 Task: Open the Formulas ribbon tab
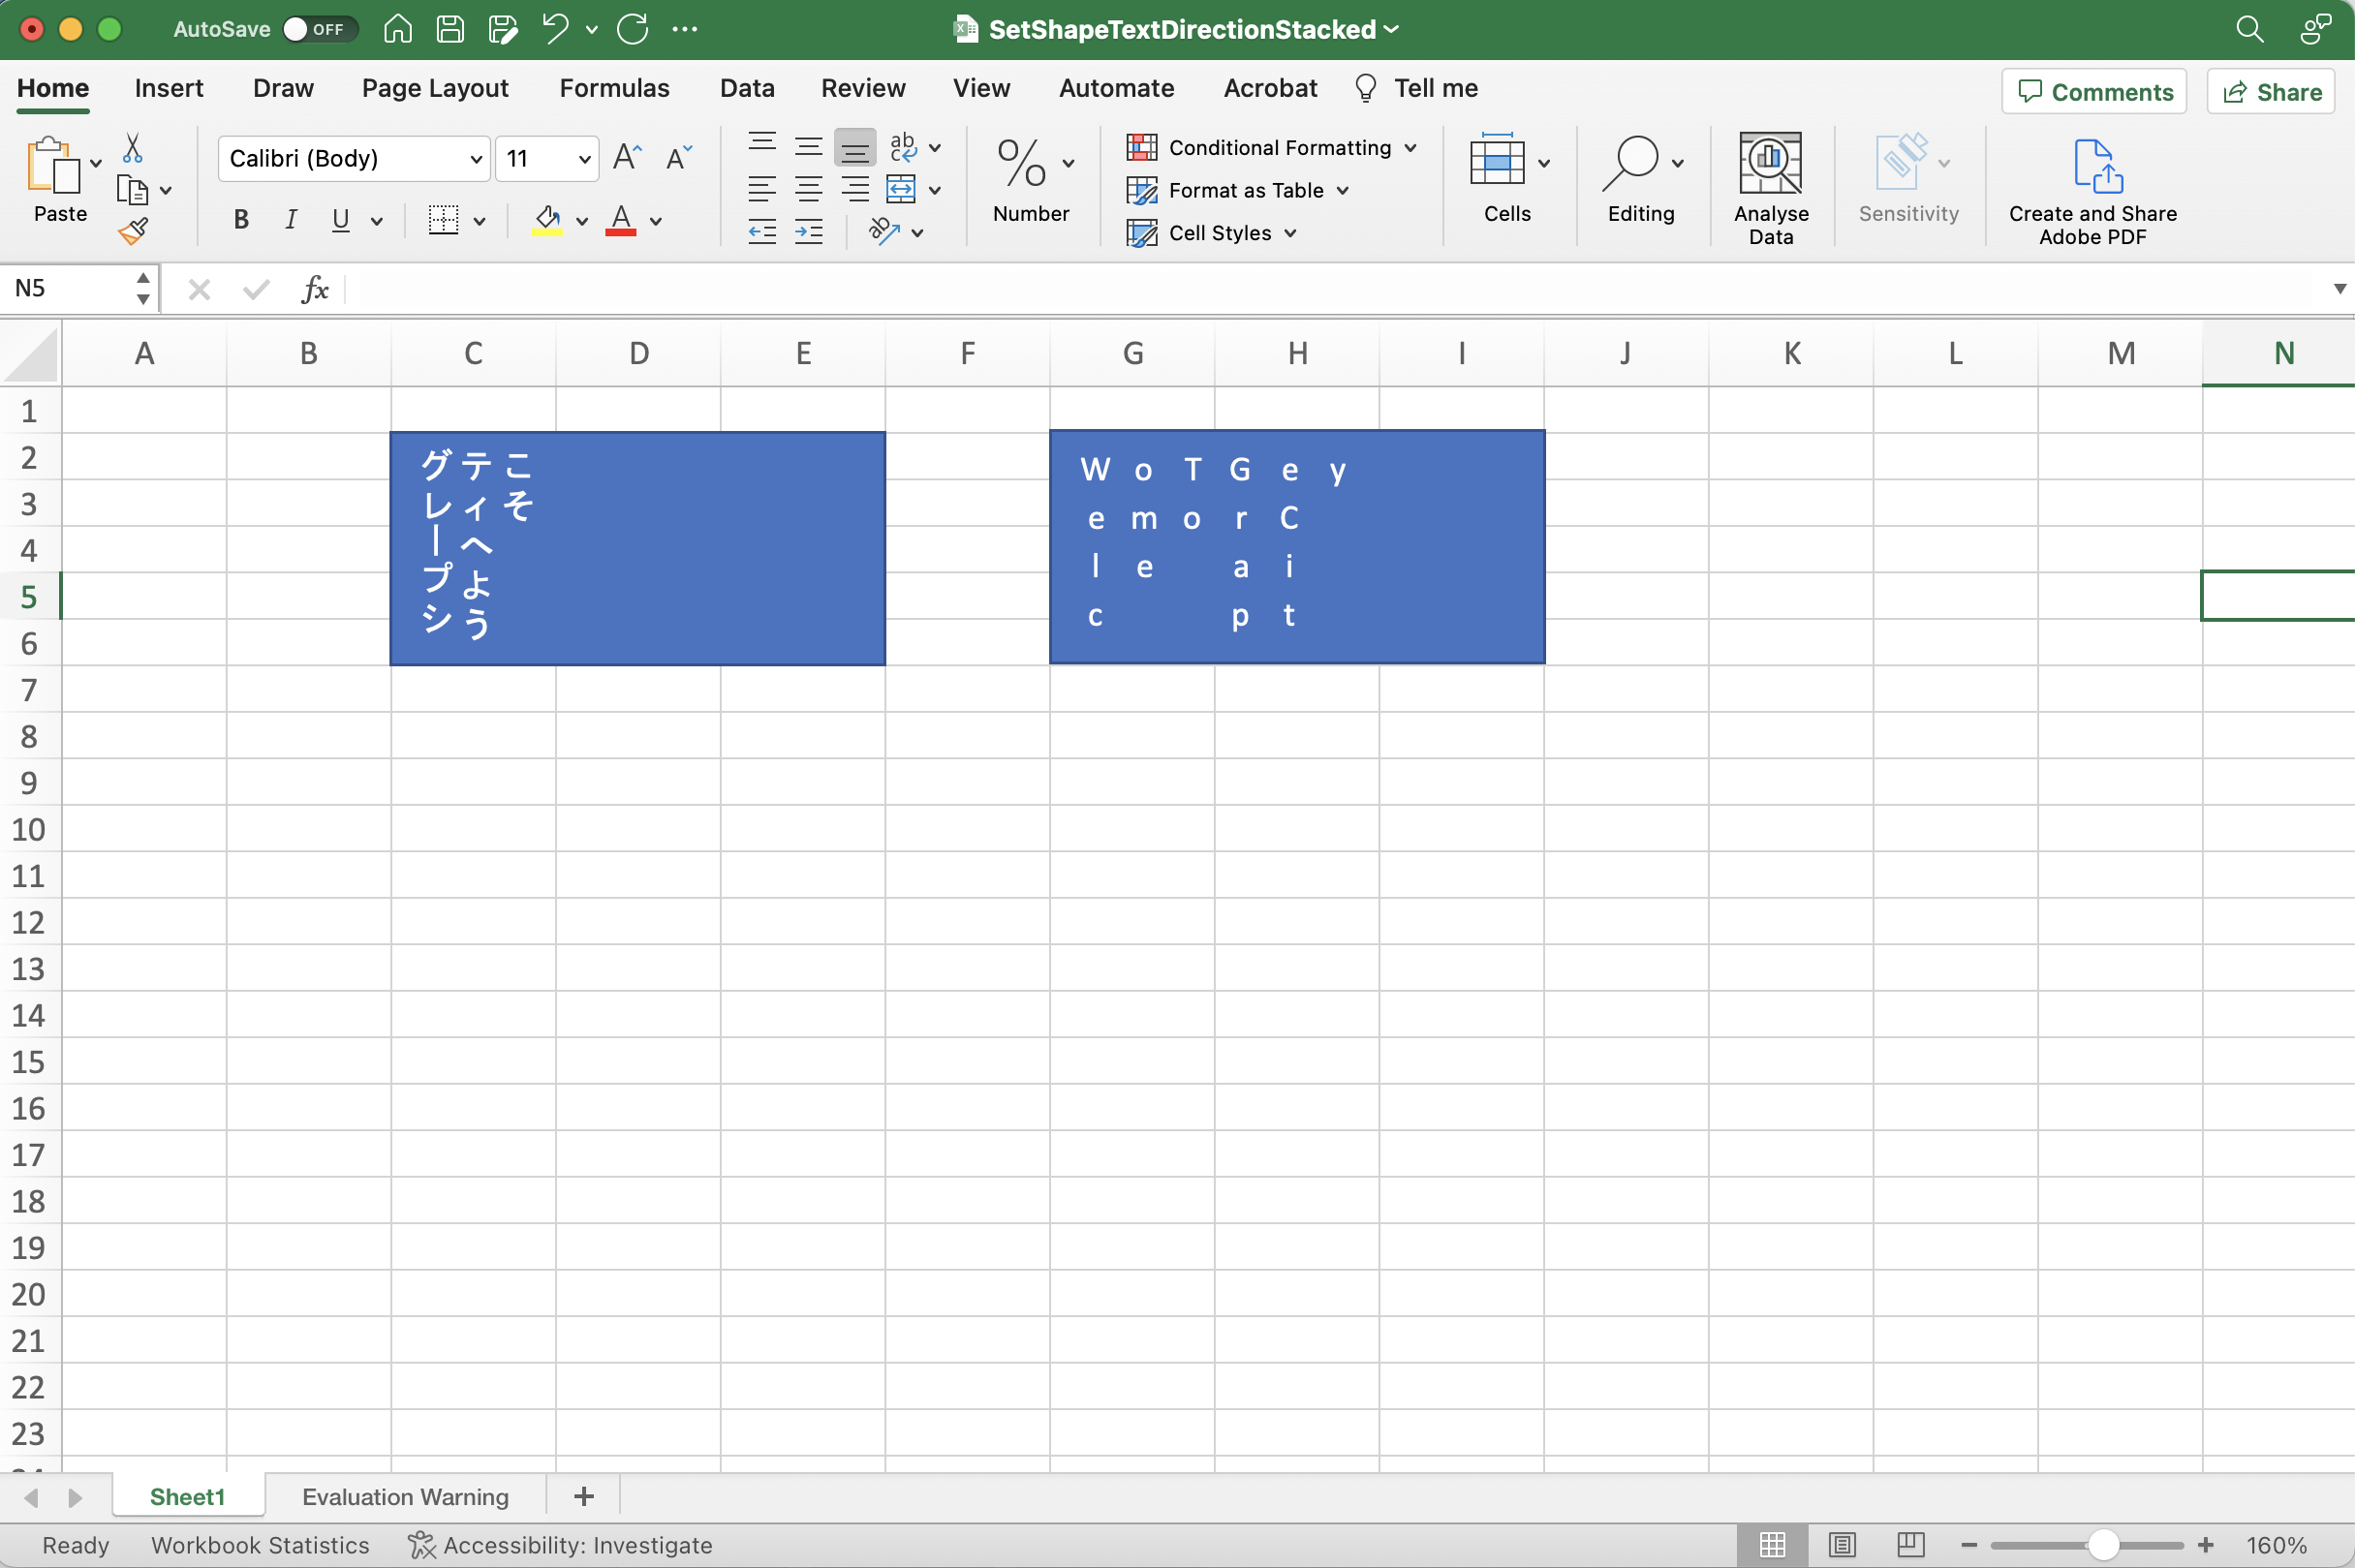[x=614, y=88]
